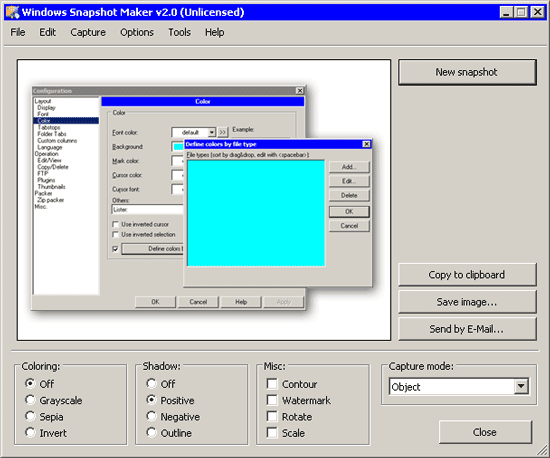
Task: Click the Windows Snapshot Maker title bar icon
Action: coord(13,12)
